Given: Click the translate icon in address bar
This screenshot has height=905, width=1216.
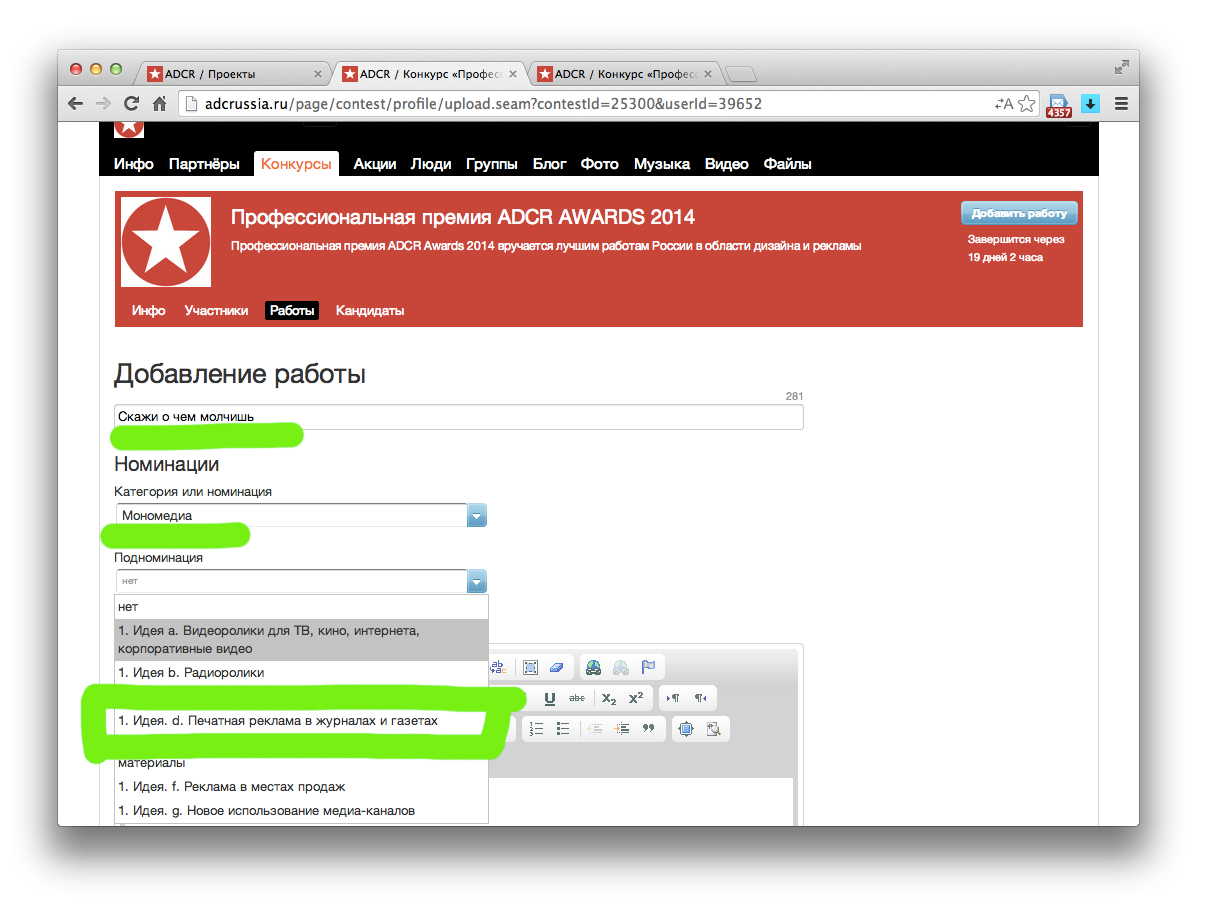Looking at the screenshot, I should tap(1004, 103).
